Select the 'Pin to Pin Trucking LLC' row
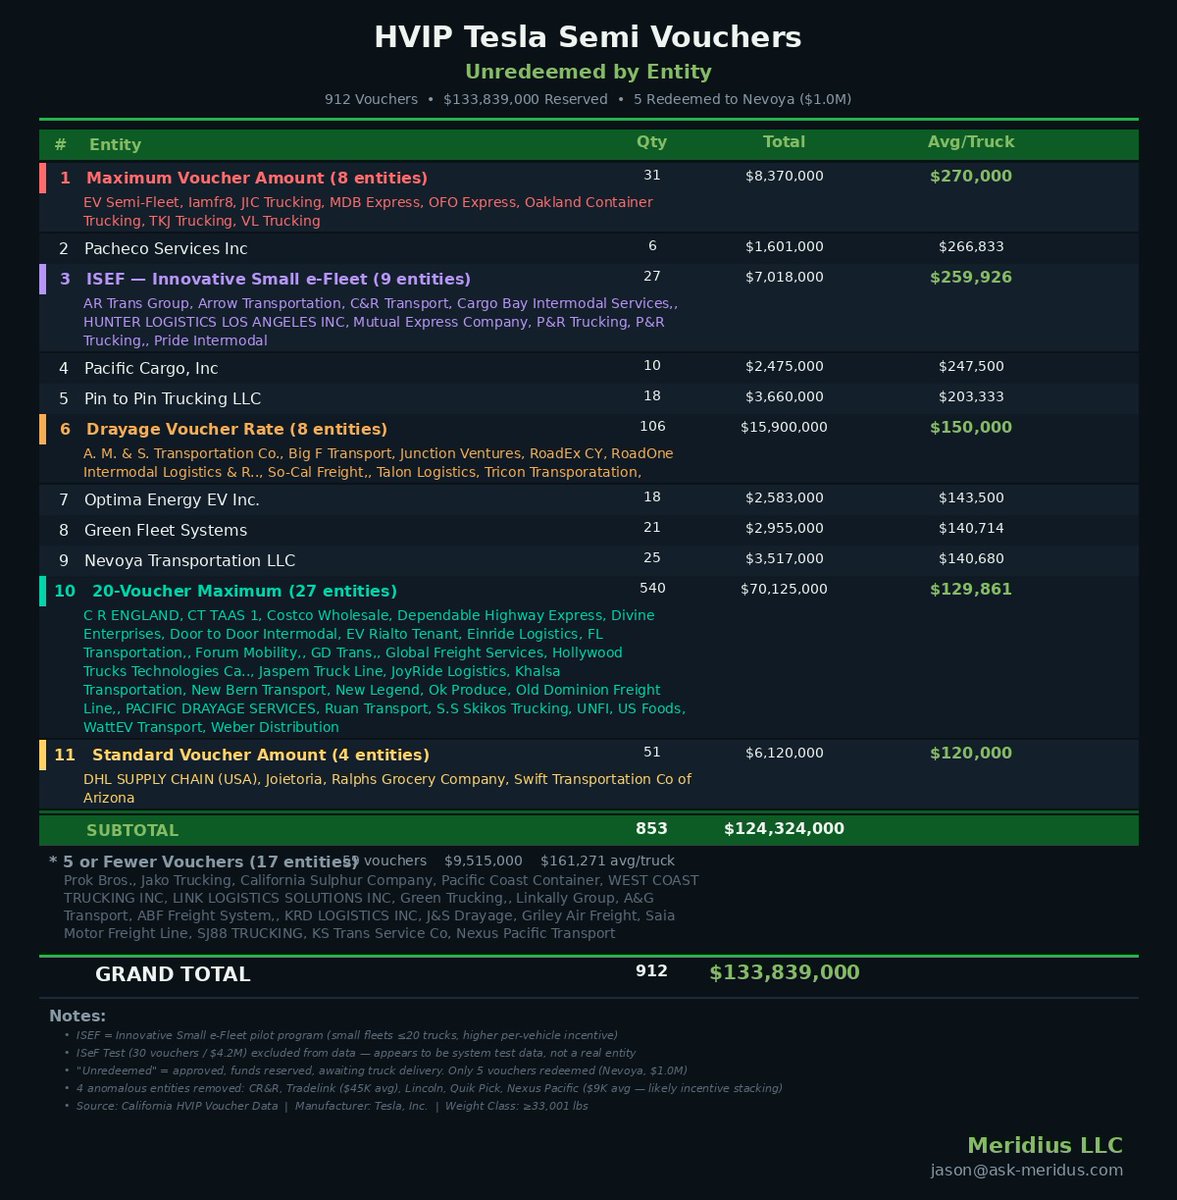 pos(588,398)
